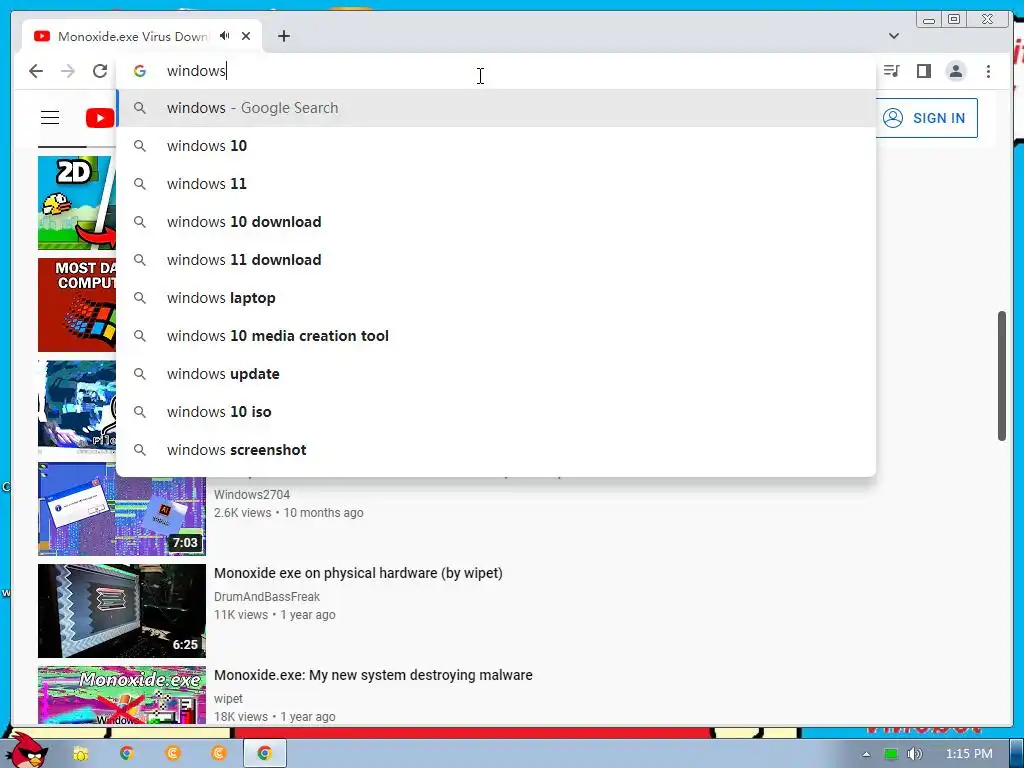Click the 1:15 PM taskbar clock
The height and width of the screenshot is (768, 1024).
(x=969, y=754)
